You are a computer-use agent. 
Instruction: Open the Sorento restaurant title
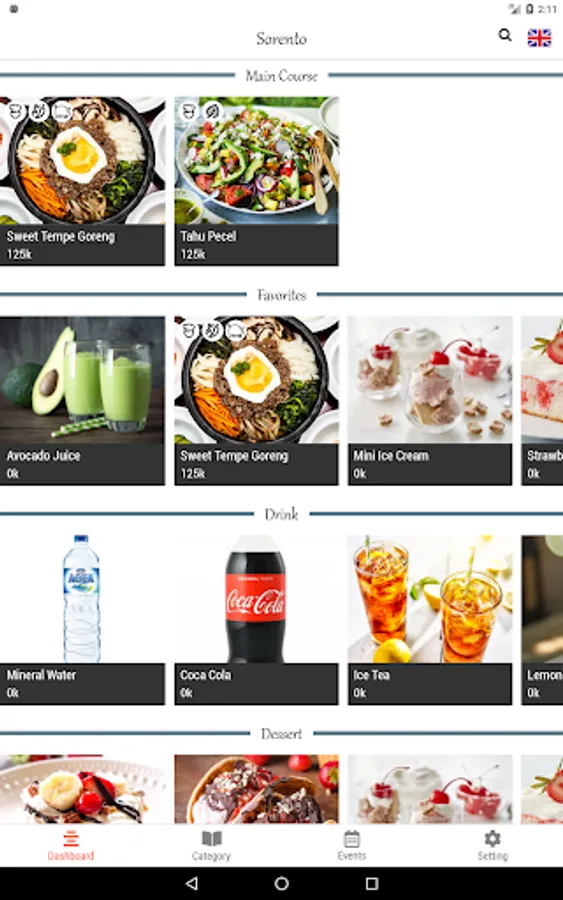(281, 38)
